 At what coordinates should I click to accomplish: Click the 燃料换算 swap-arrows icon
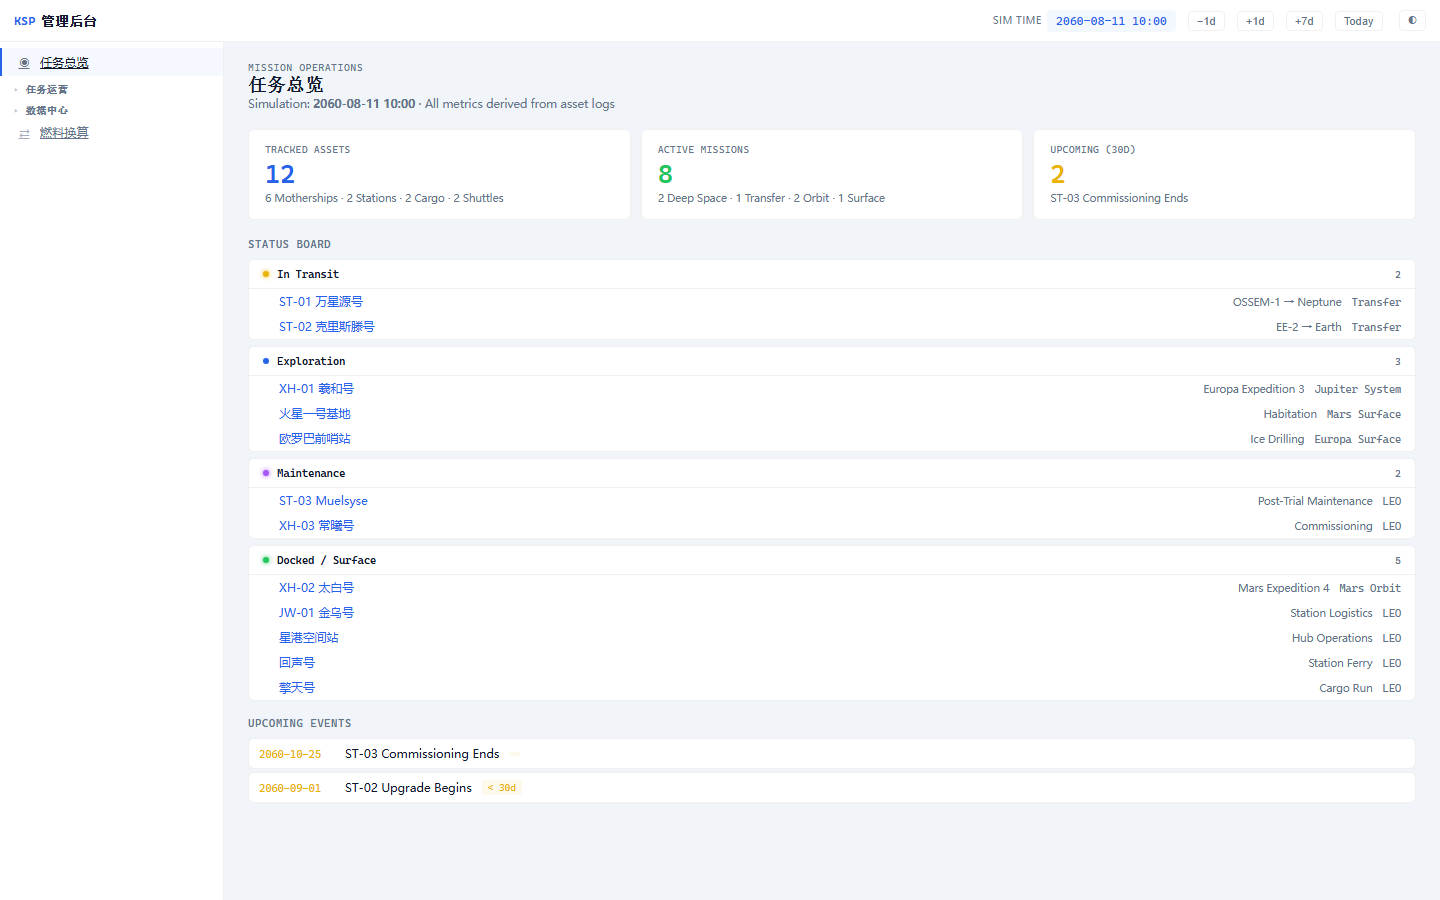[x=25, y=134]
